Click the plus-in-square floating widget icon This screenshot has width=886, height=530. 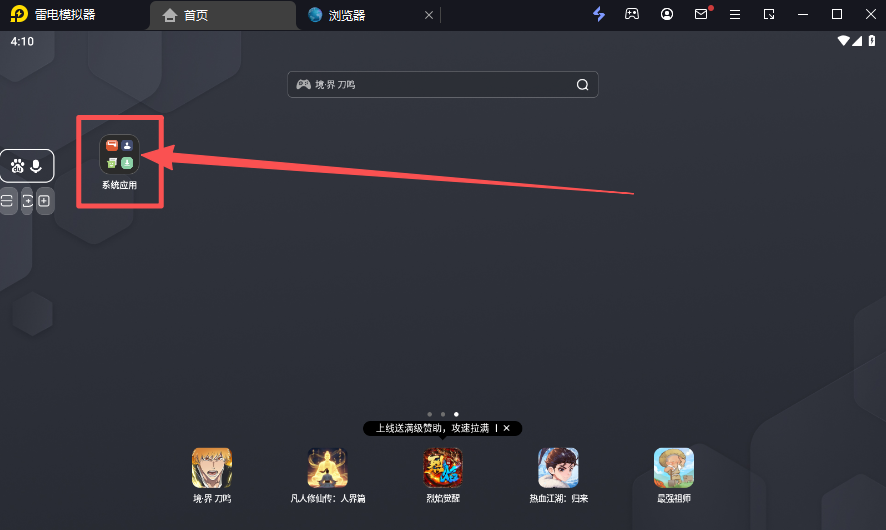click(x=44, y=201)
